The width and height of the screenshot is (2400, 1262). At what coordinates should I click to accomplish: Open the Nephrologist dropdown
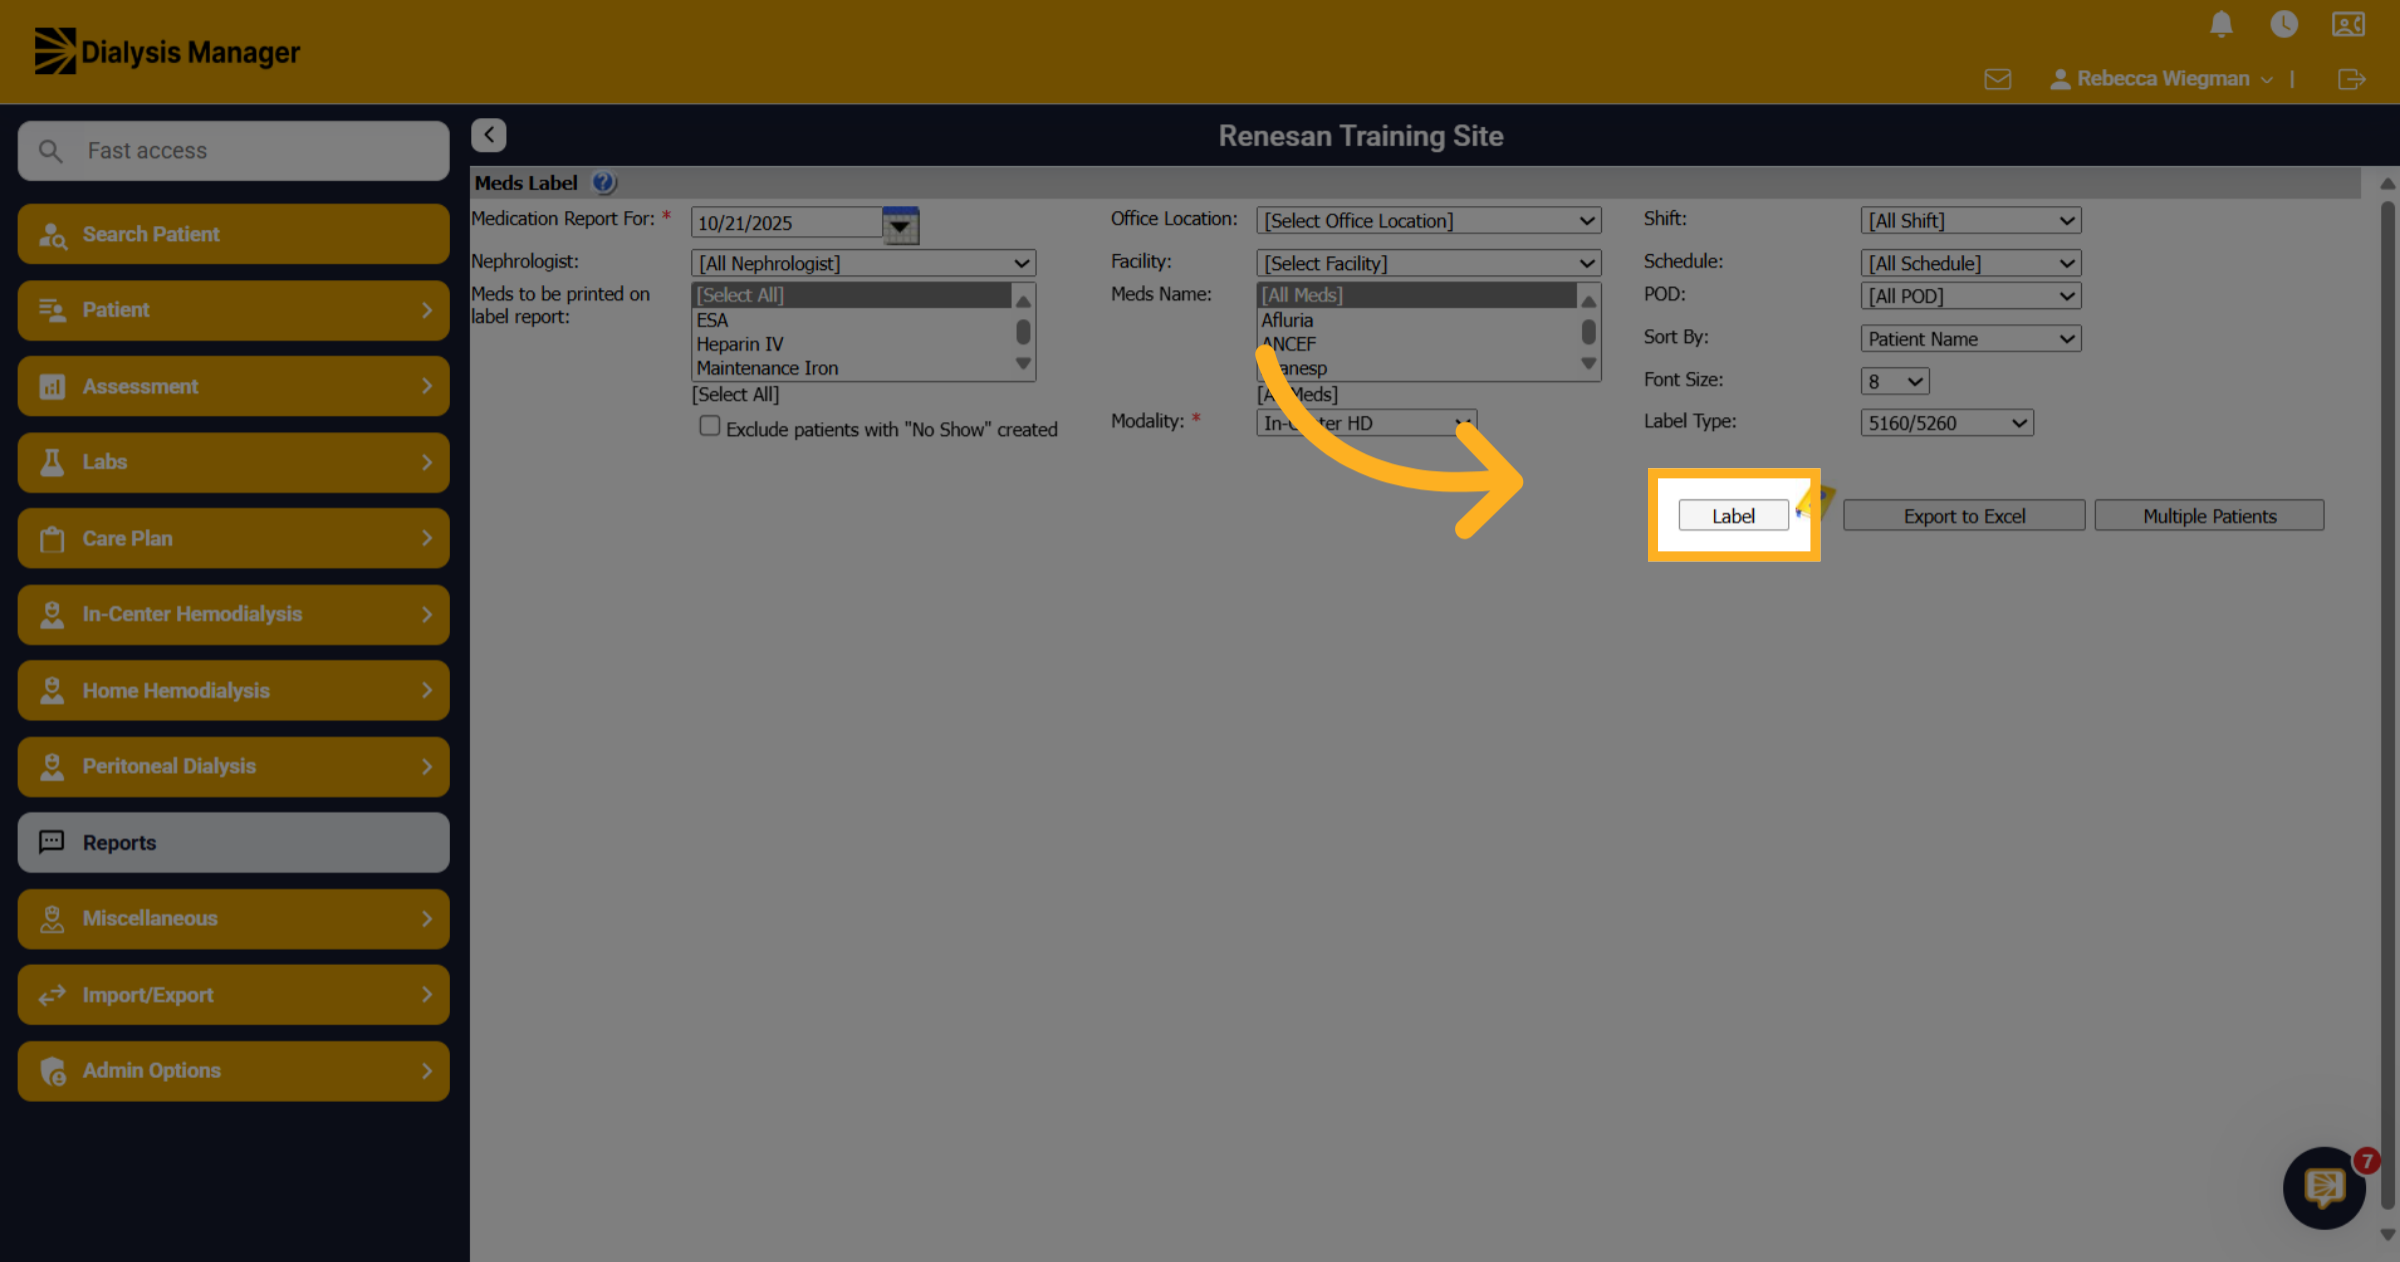(863, 263)
